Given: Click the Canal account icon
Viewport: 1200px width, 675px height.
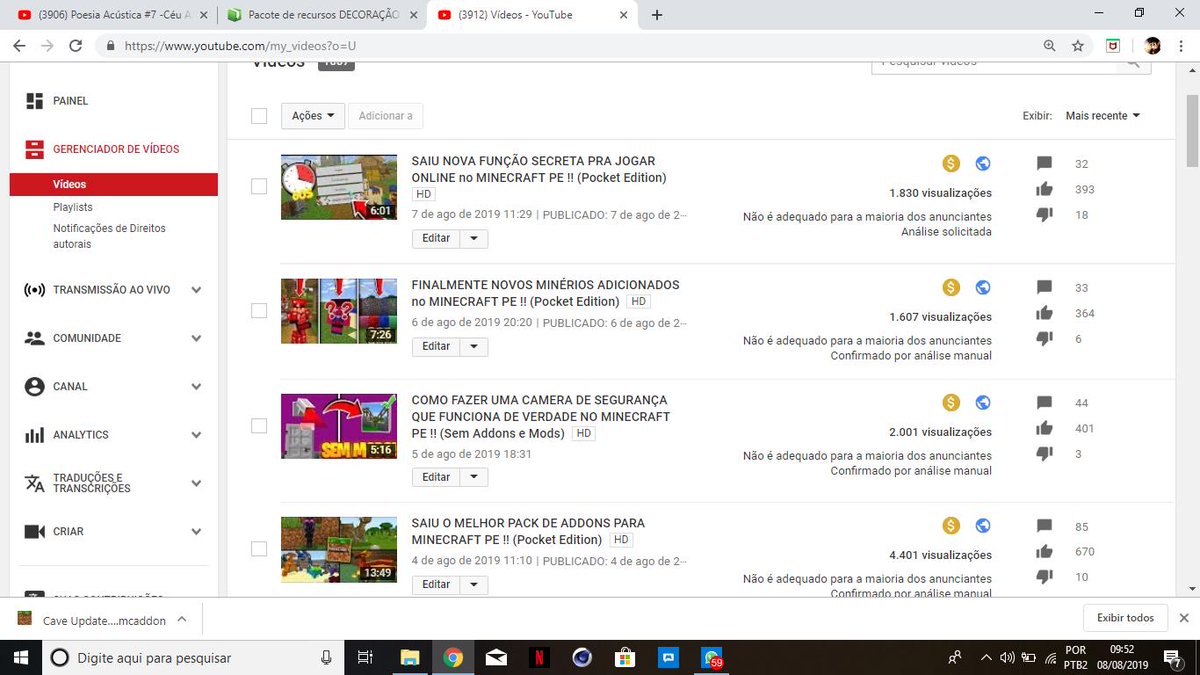Looking at the screenshot, I should click(35, 386).
